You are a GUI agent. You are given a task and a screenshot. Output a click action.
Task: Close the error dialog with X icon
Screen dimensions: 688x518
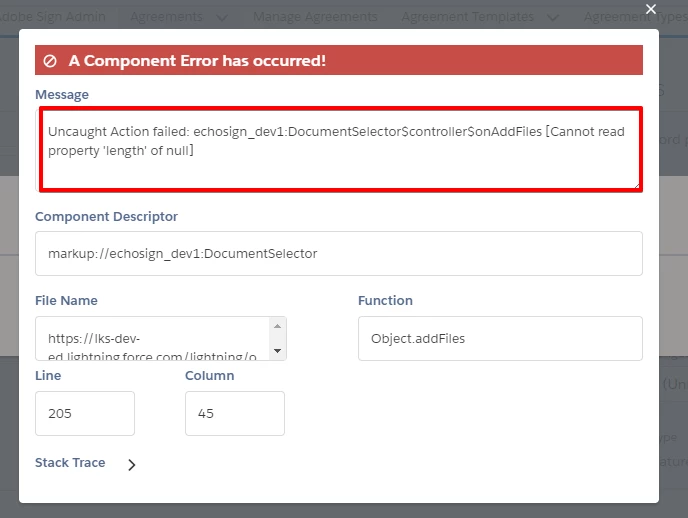click(x=651, y=9)
